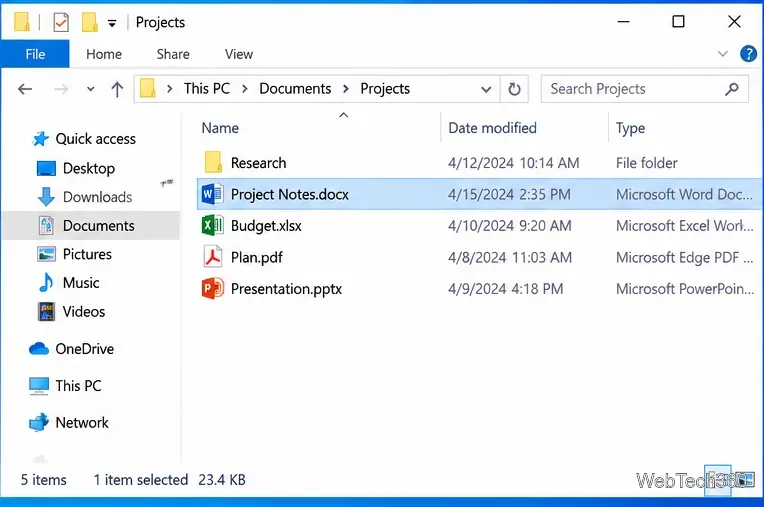The width and height of the screenshot is (764, 507).
Task: Click the folder icon in the address bar
Action: click(148, 89)
